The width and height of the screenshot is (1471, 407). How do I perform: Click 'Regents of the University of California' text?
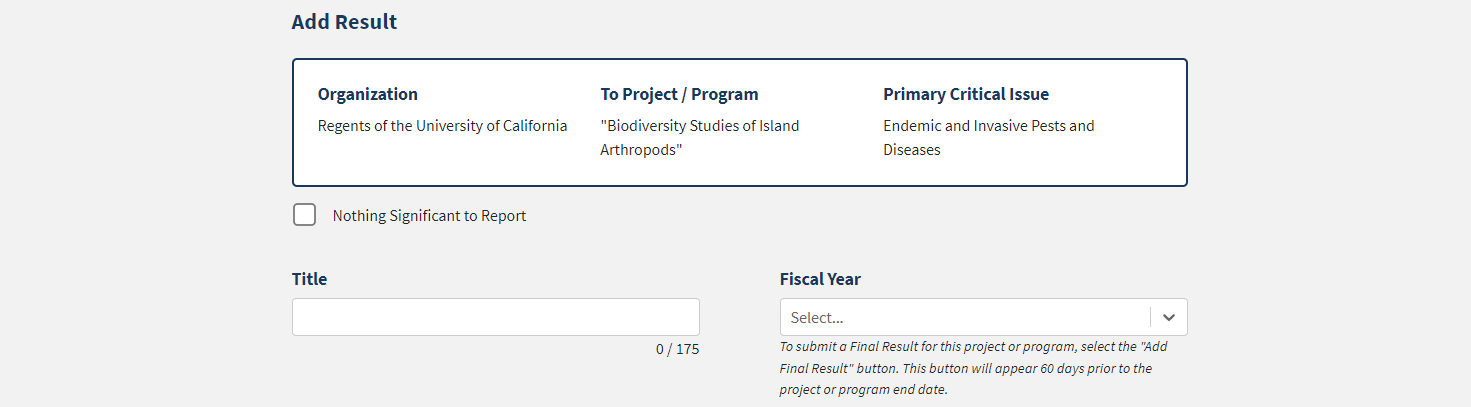[442, 126]
